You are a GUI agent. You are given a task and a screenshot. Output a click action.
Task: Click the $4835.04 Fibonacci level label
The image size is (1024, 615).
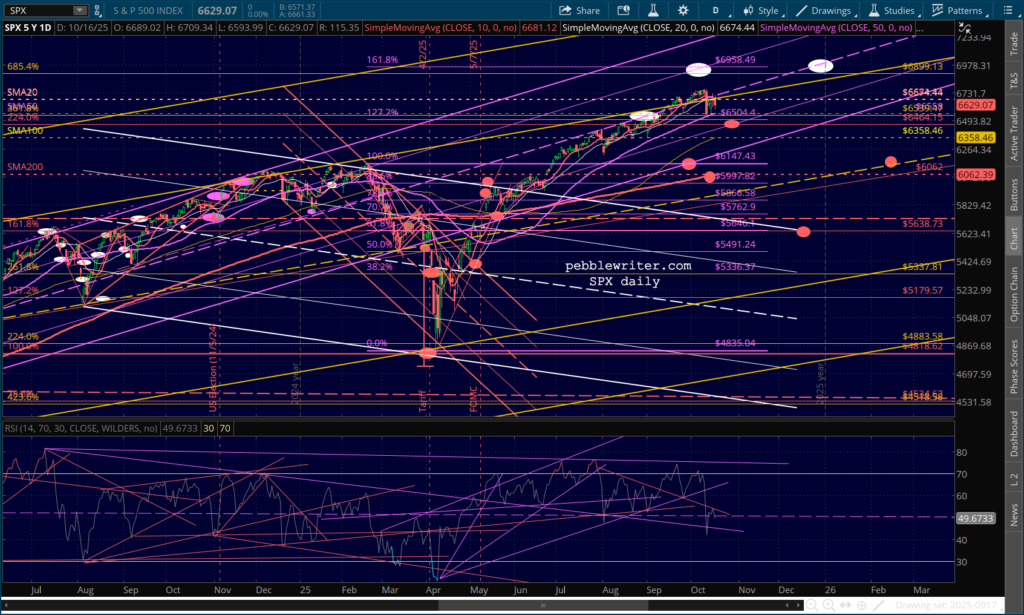point(735,343)
